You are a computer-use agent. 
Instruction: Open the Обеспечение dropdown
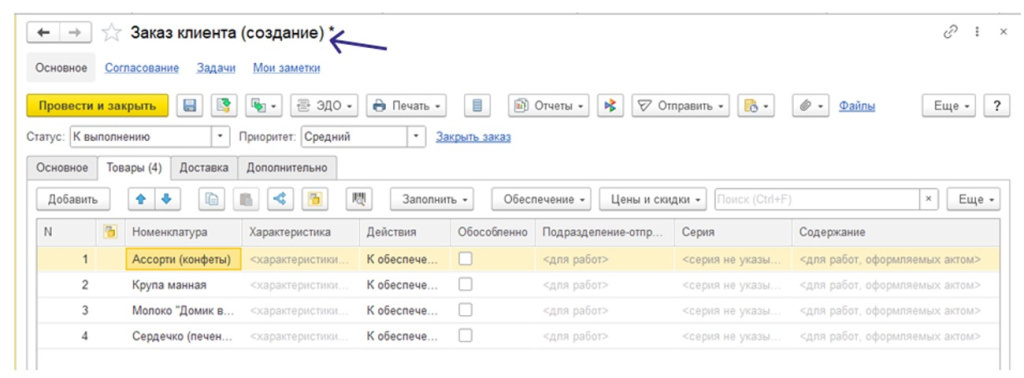(x=541, y=200)
